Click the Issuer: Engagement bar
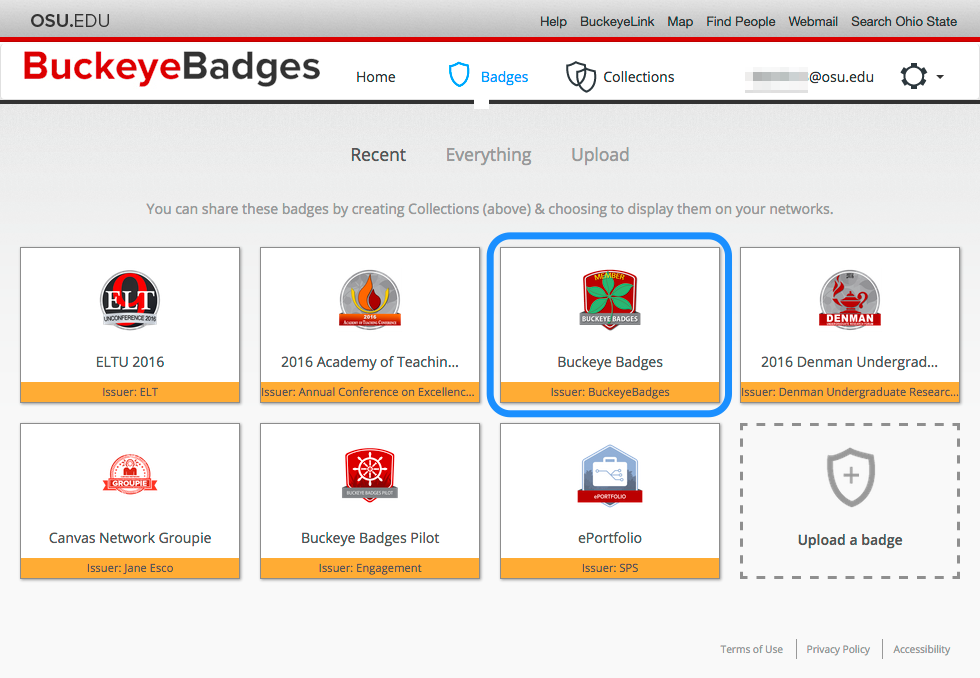This screenshot has width=980, height=678. tap(370, 568)
